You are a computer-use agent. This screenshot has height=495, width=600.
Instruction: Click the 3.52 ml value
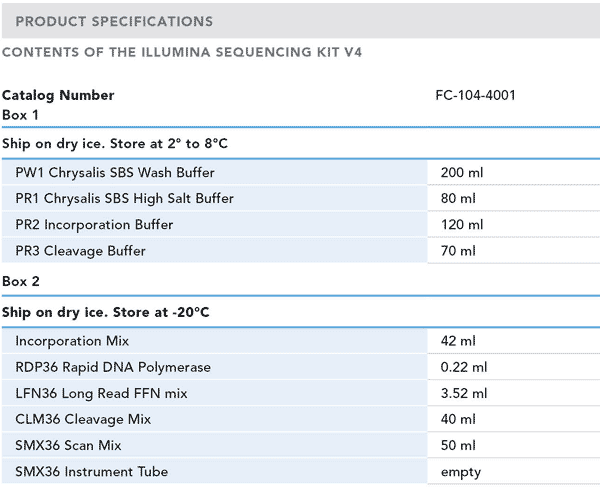[464, 393]
